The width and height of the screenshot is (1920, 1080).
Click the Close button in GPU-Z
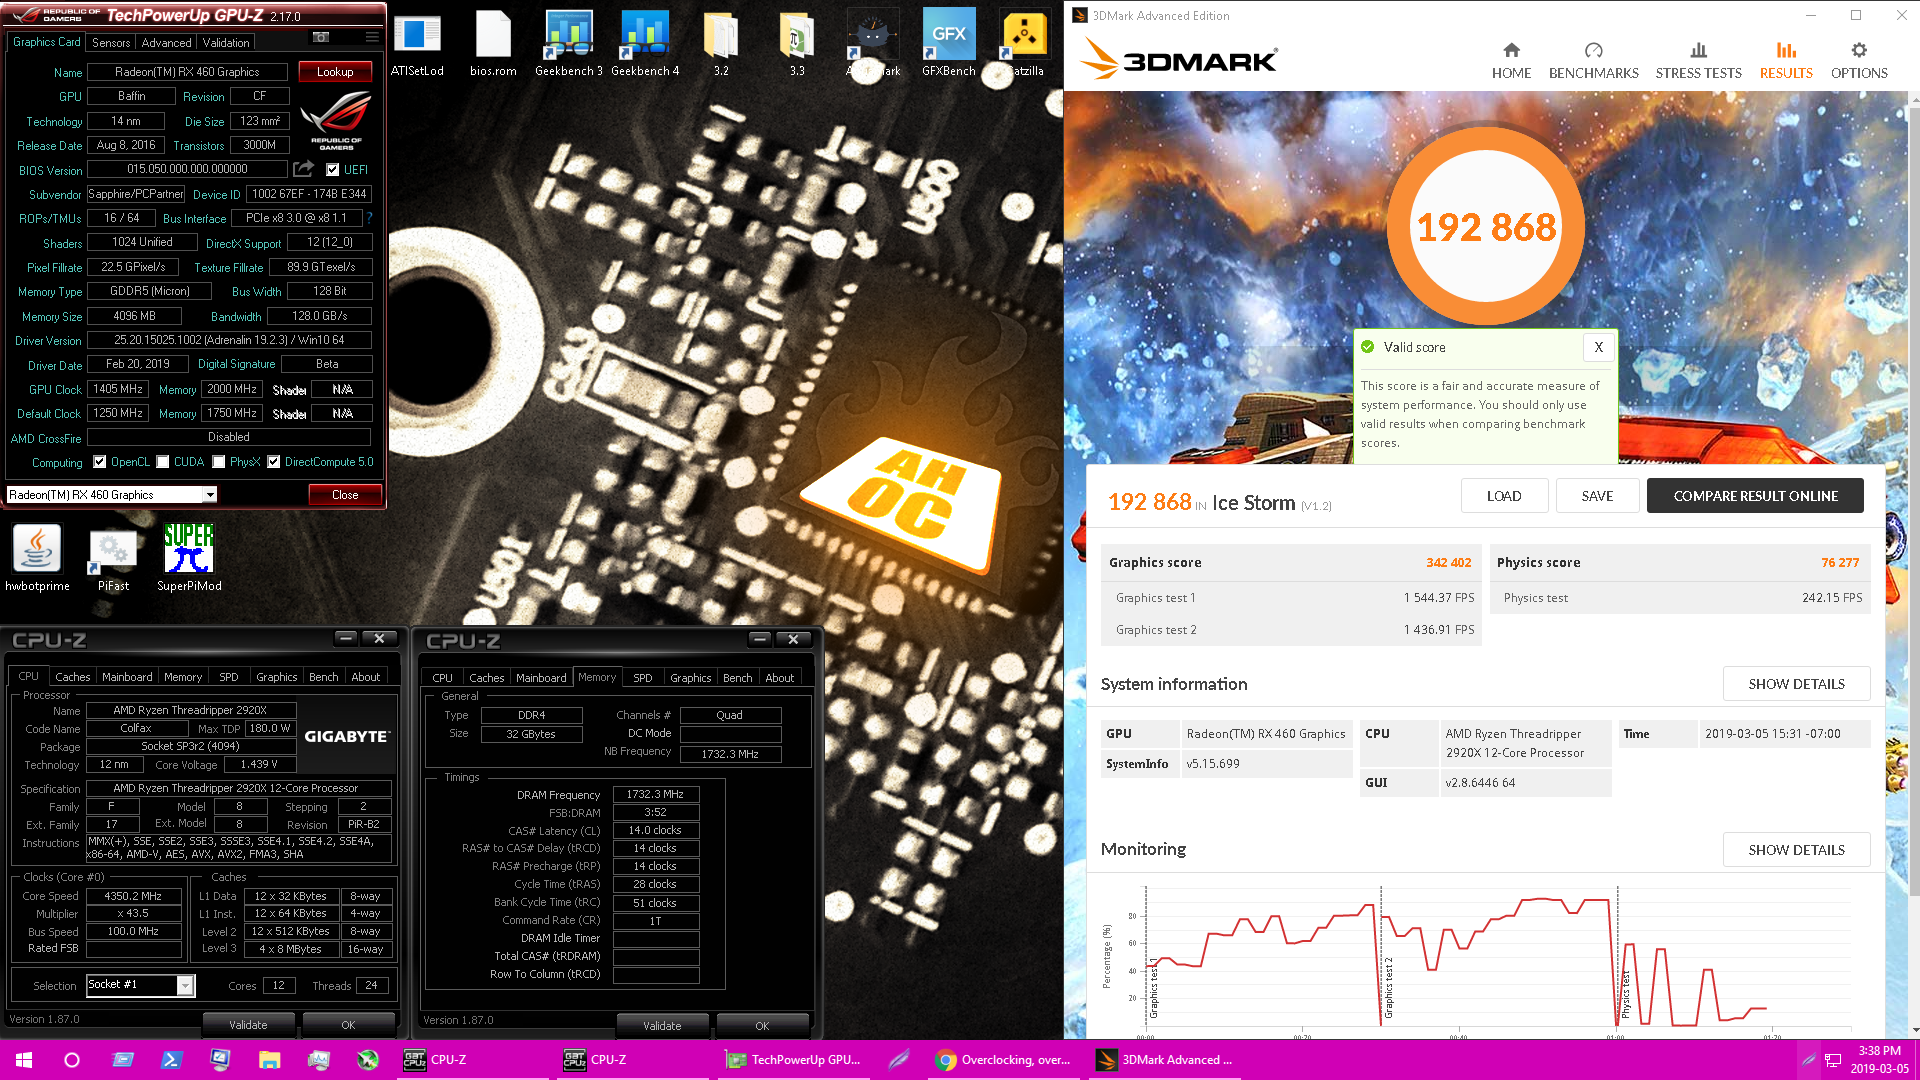(345, 495)
